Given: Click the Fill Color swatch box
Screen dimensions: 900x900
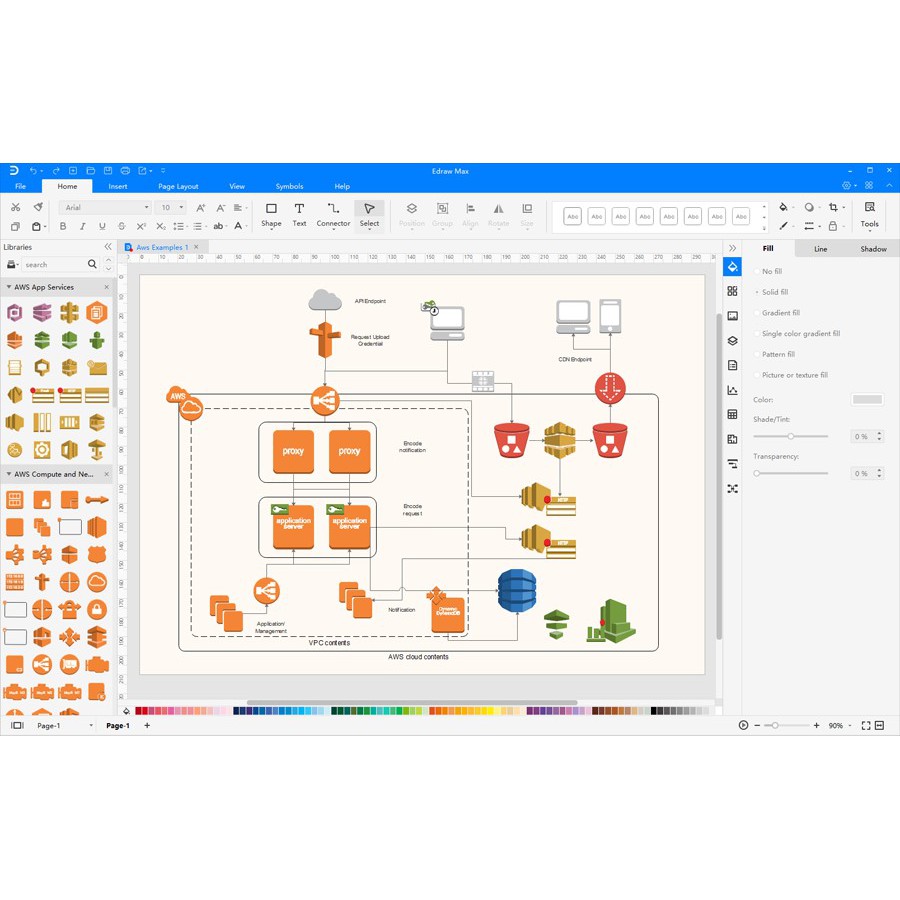Looking at the screenshot, I should (x=867, y=399).
